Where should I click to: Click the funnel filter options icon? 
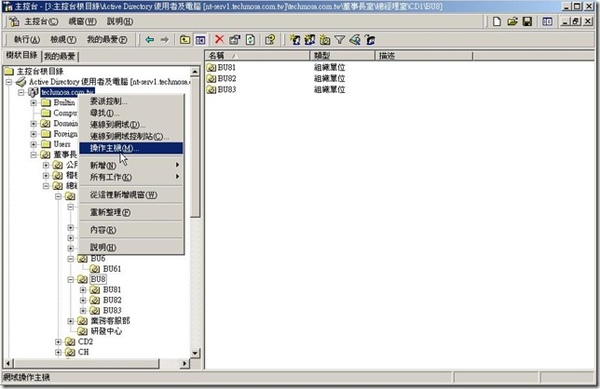pos(340,40)
